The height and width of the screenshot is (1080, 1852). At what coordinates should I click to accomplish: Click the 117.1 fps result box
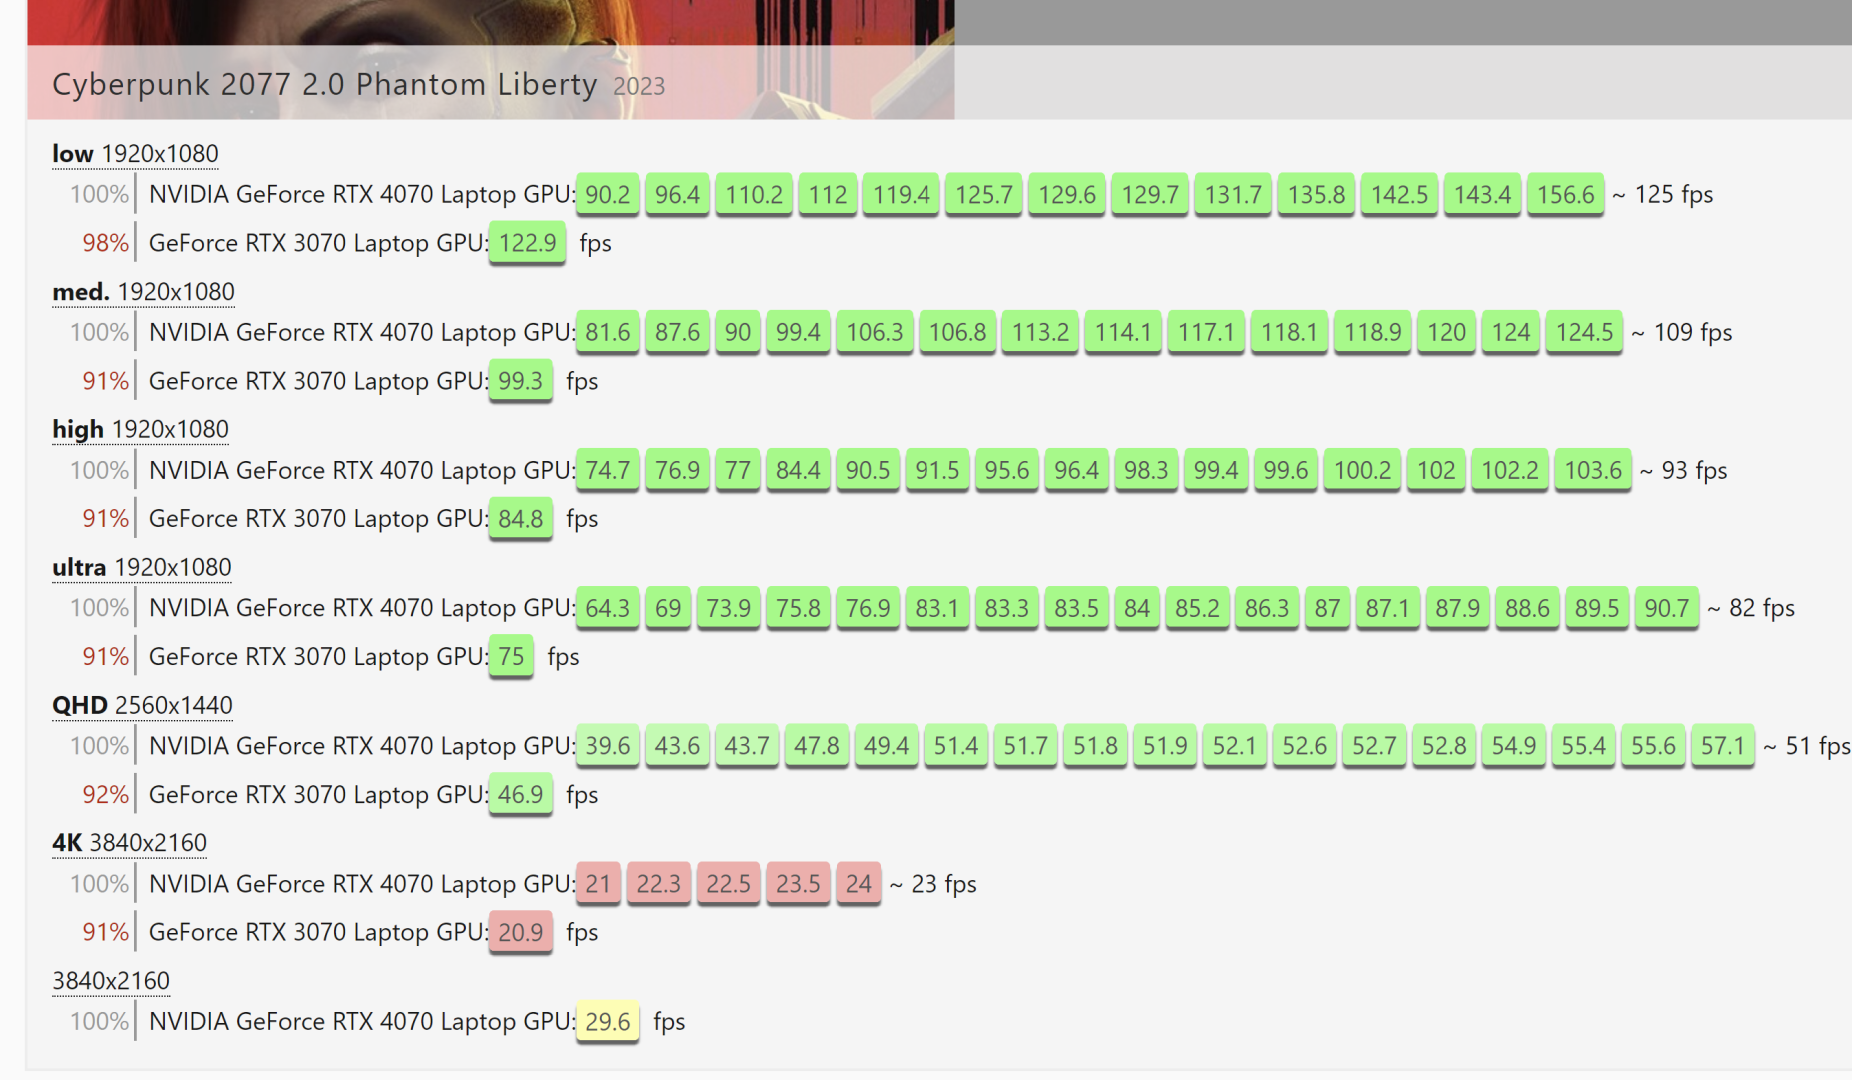point(1206,332)
